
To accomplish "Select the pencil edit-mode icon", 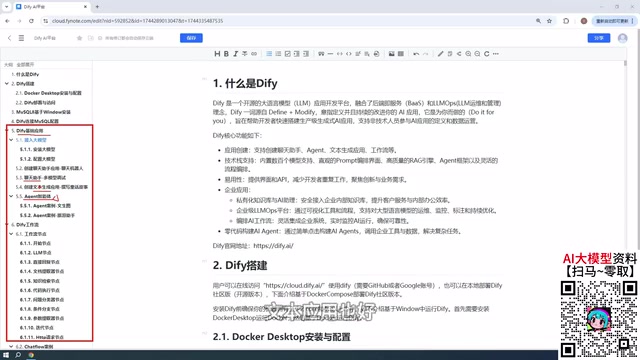I will coord(440,54).
